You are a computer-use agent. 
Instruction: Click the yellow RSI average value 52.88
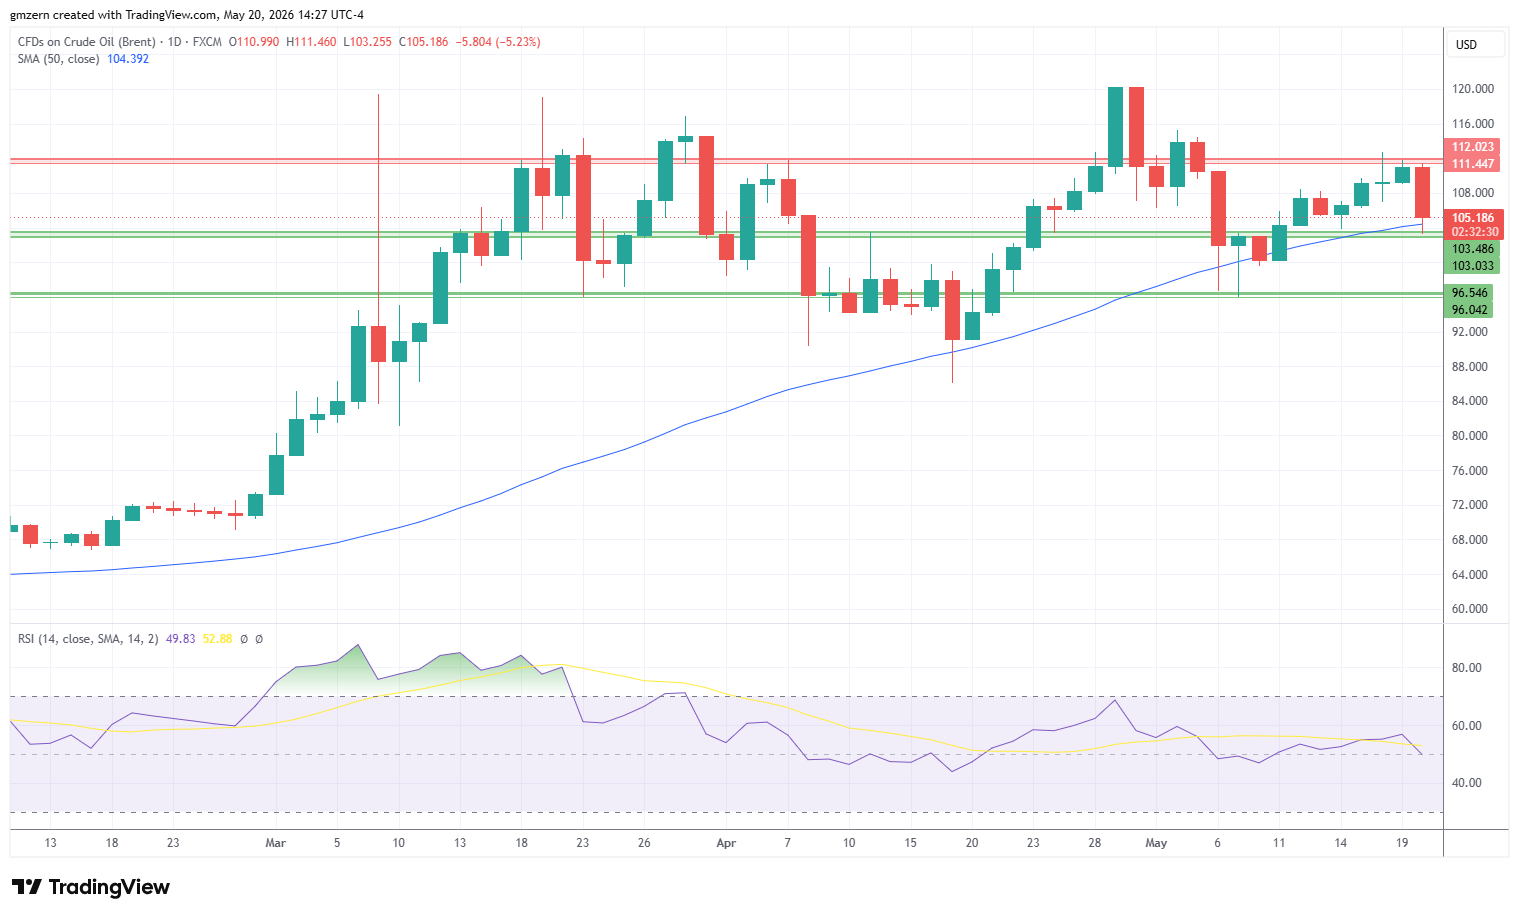(217, 639)
